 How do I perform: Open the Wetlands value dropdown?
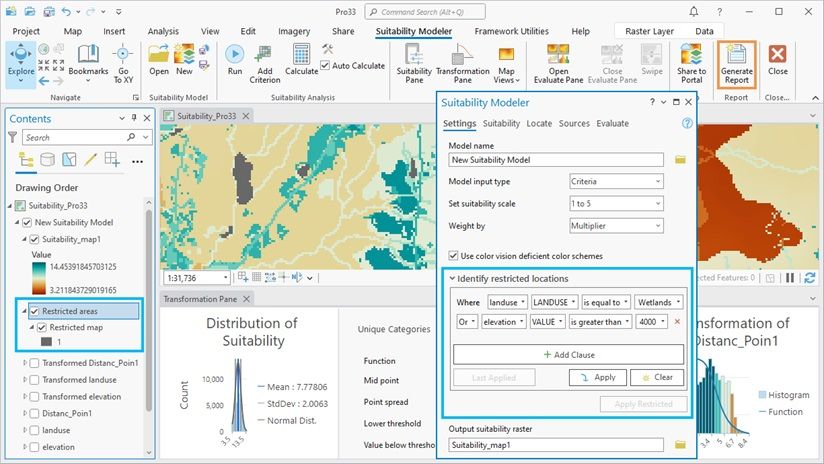[x=660, y=302]
